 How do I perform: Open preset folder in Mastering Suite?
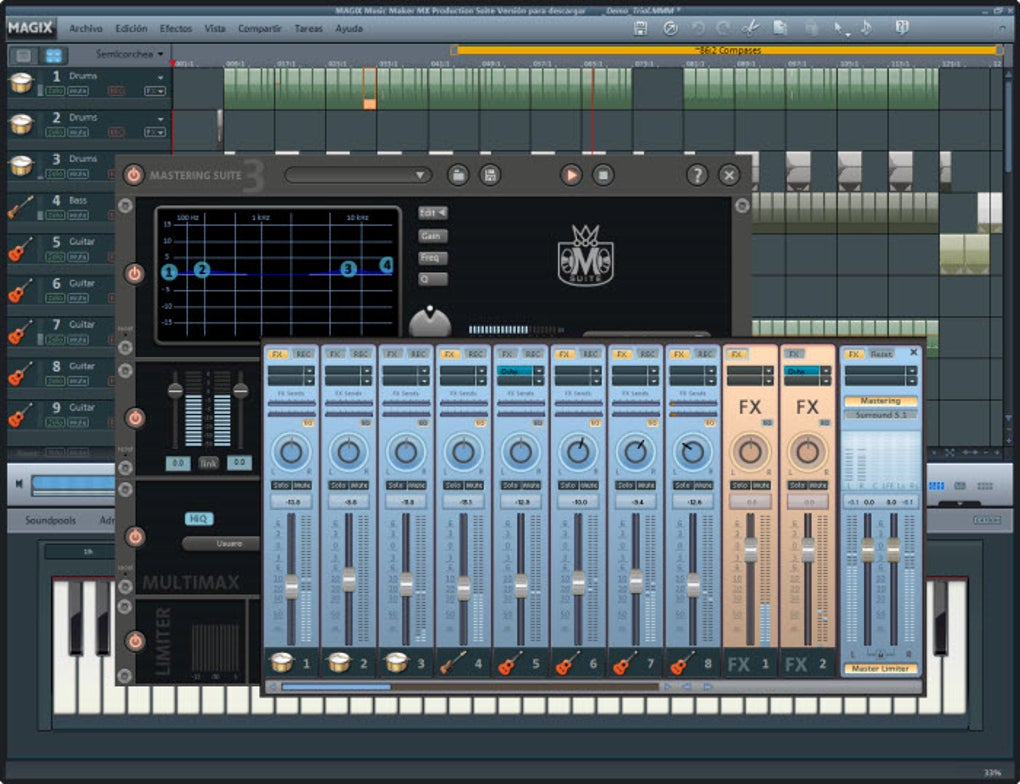tap(458, 175)
